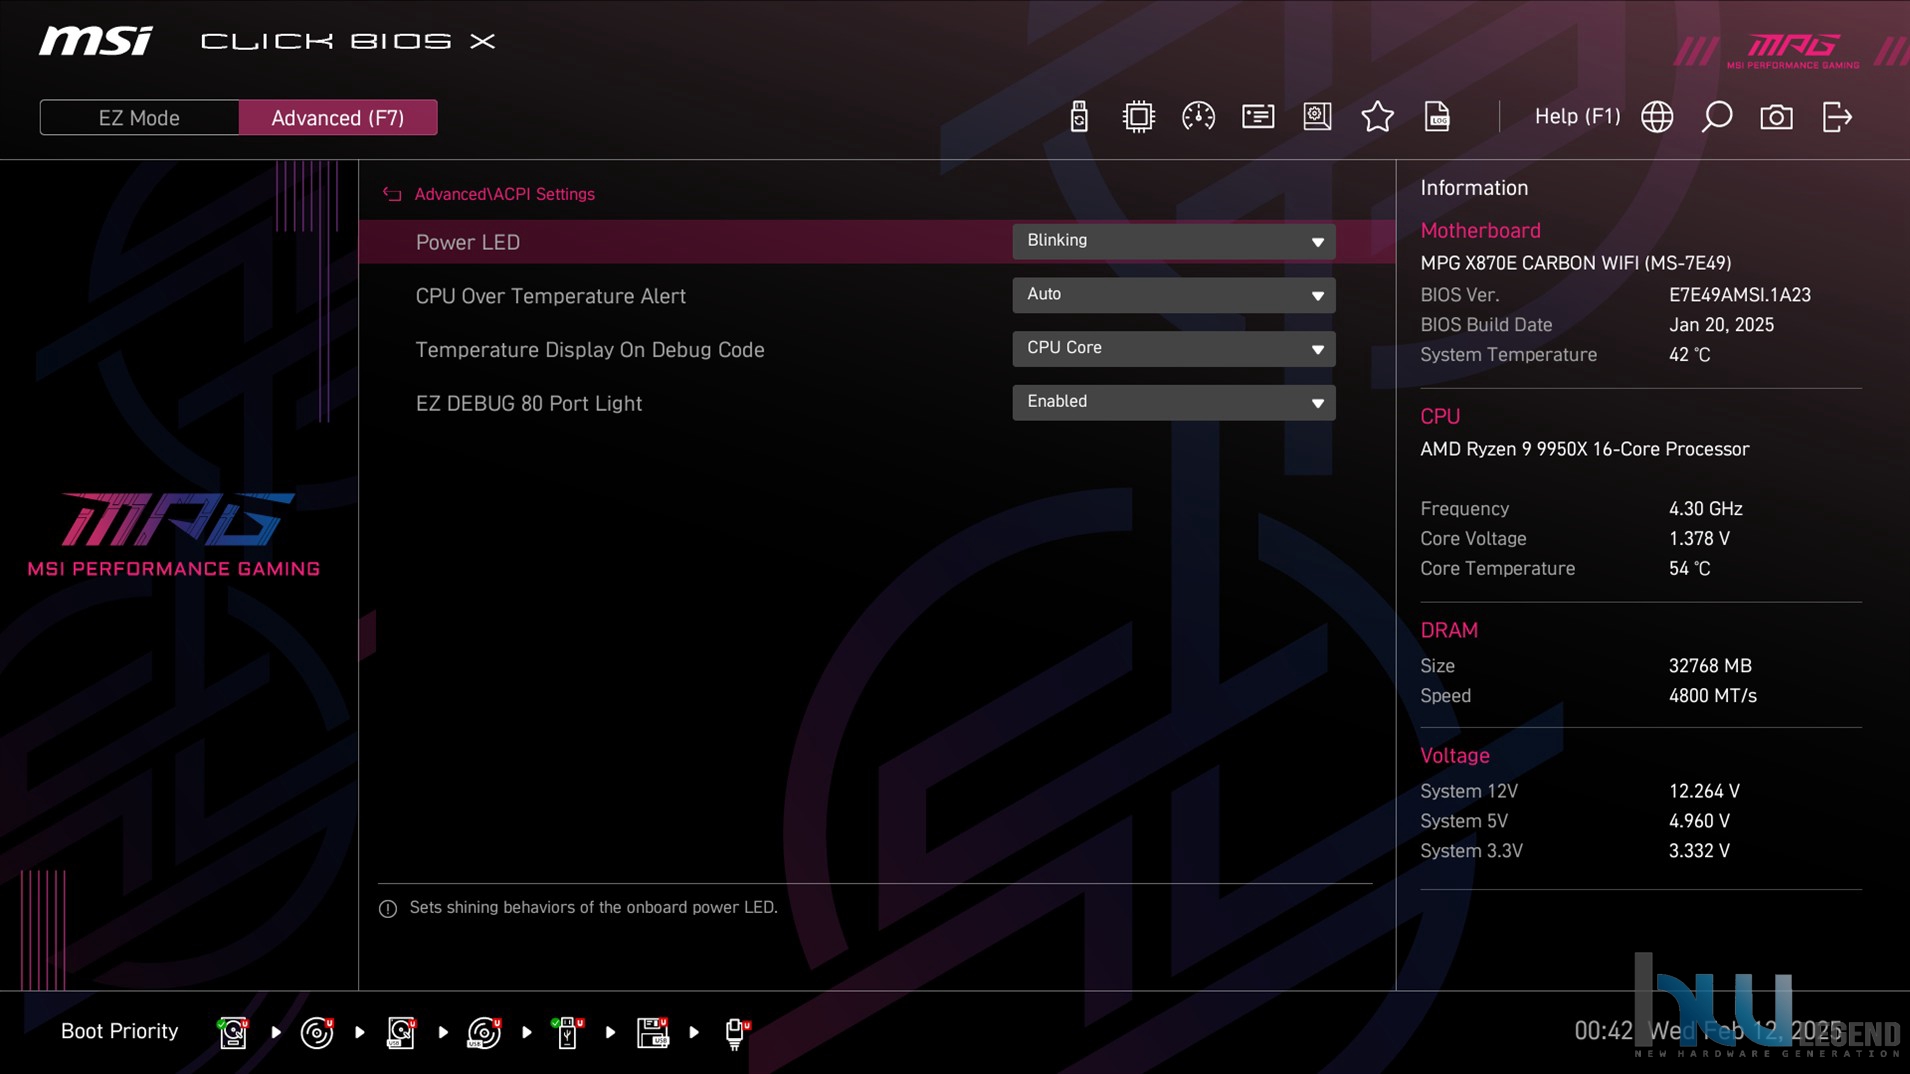Image resolution: width=1910 pixels, height=1074 pixels.
Task: Switch to EZ Mode
Action: tap(139, 117)
